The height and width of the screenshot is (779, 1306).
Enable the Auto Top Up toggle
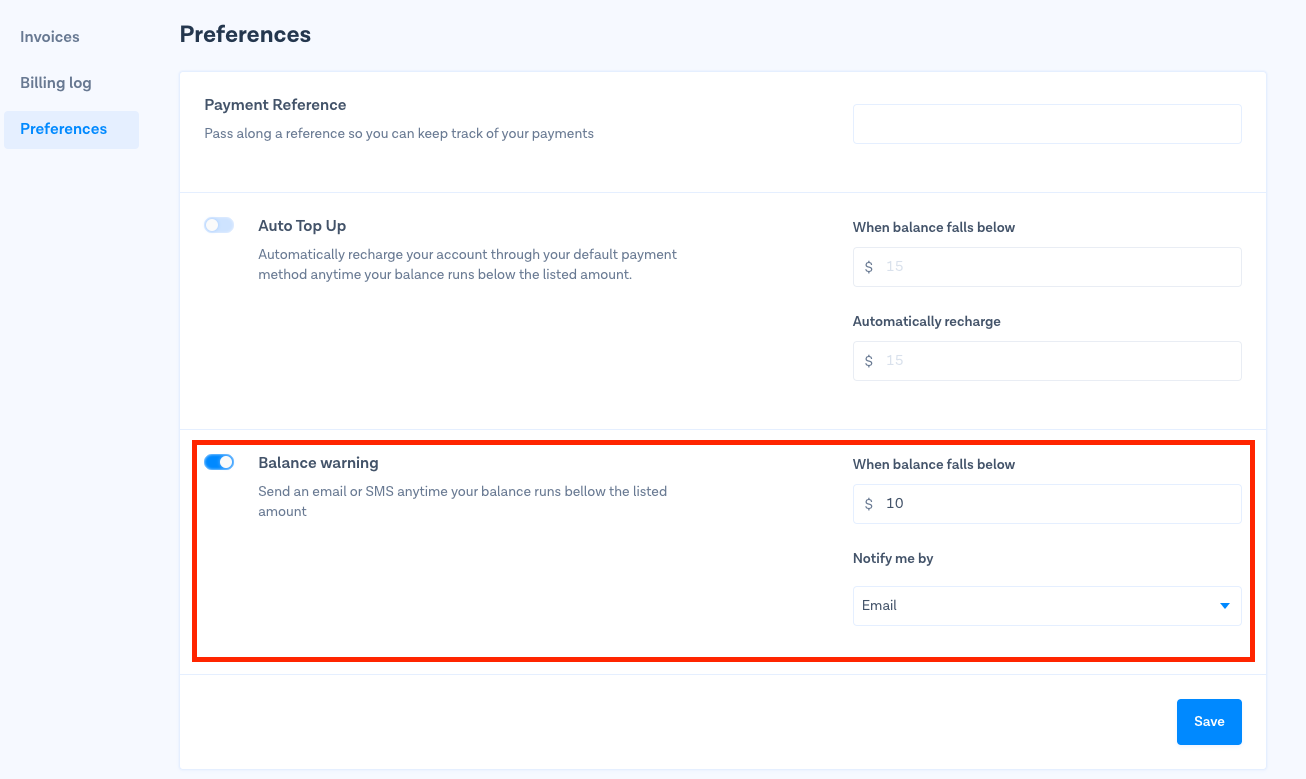[219, 226]
